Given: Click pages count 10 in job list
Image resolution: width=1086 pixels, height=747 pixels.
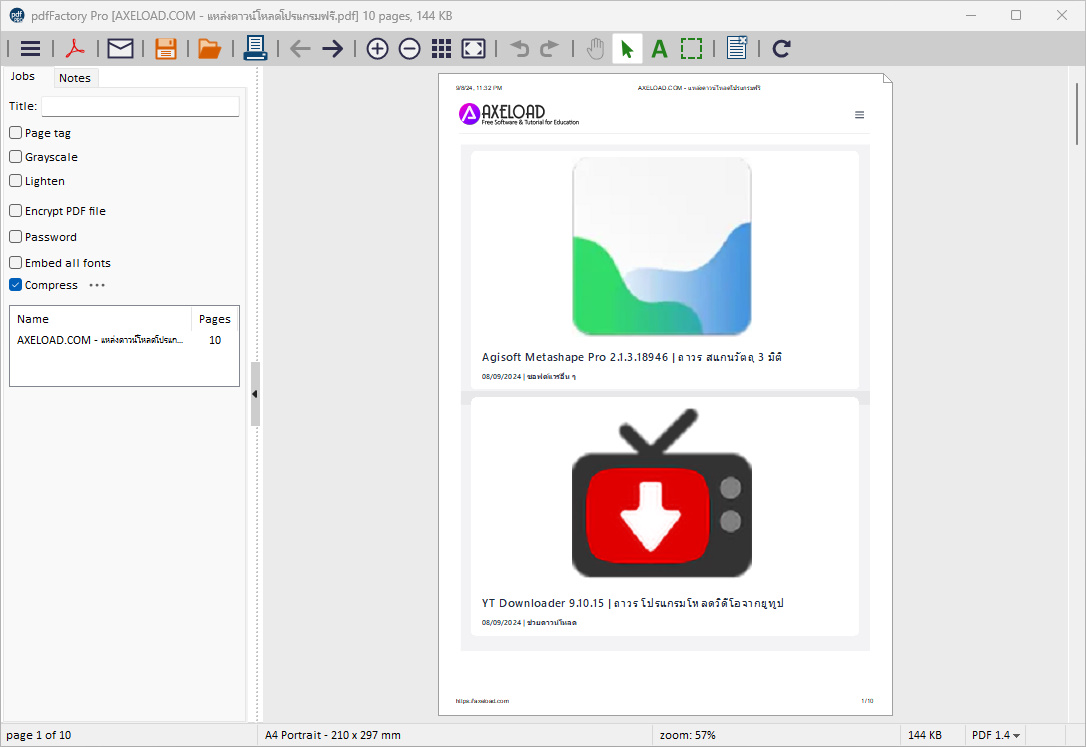Looking at the screenshot, I should [215, 340].
